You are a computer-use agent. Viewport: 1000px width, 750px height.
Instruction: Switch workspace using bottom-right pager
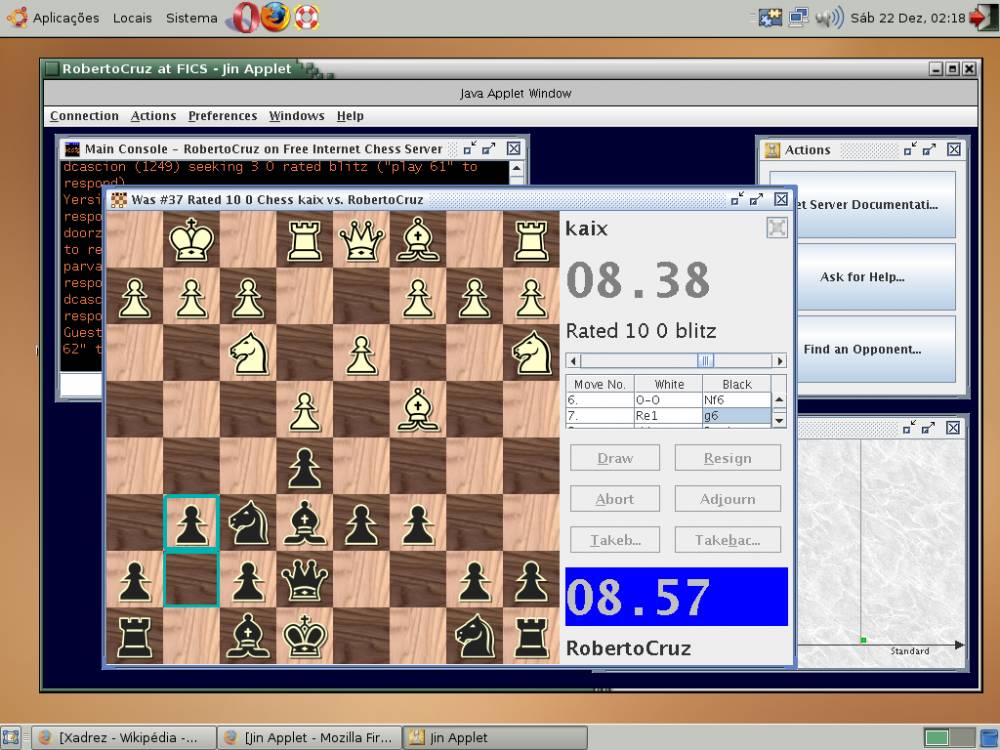[950, 738]
